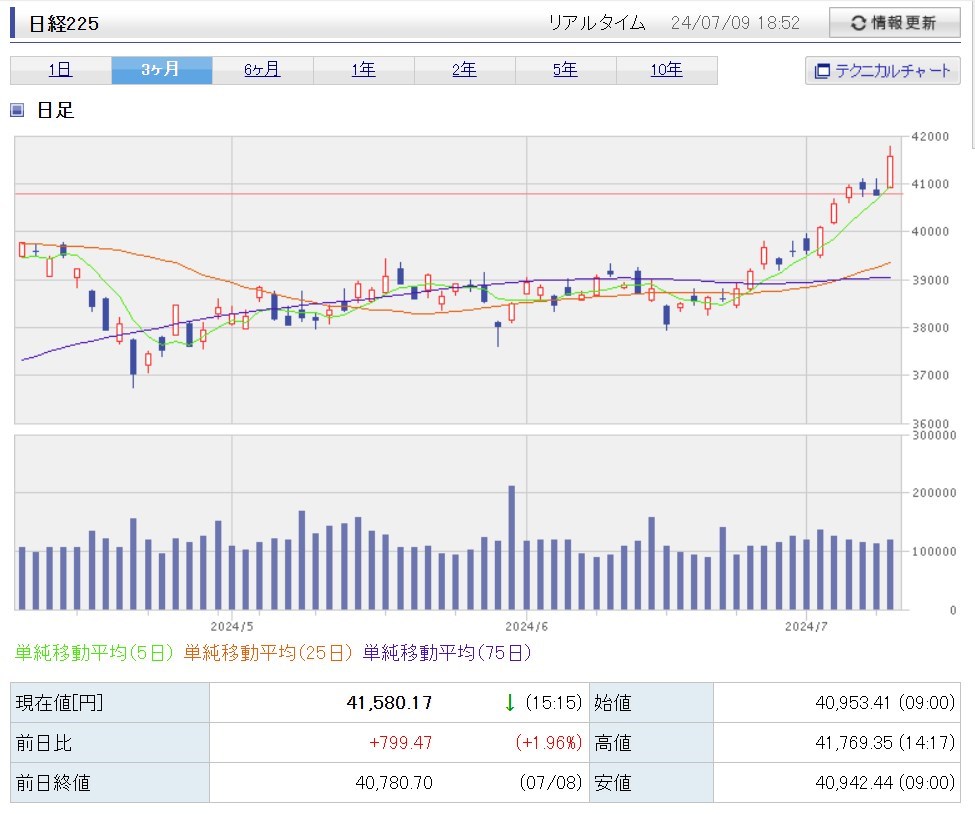
Task: Switch to the 5年 chart tab
Action: pos(565,70)
